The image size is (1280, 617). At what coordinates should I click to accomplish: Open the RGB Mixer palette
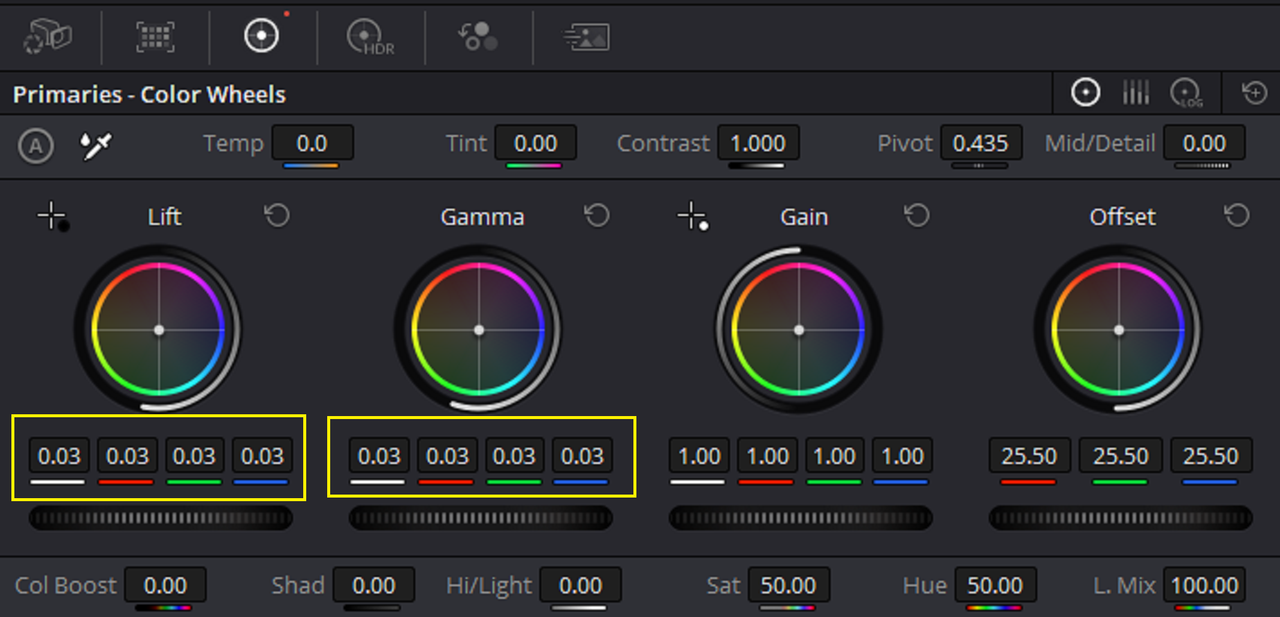(478, 37)
